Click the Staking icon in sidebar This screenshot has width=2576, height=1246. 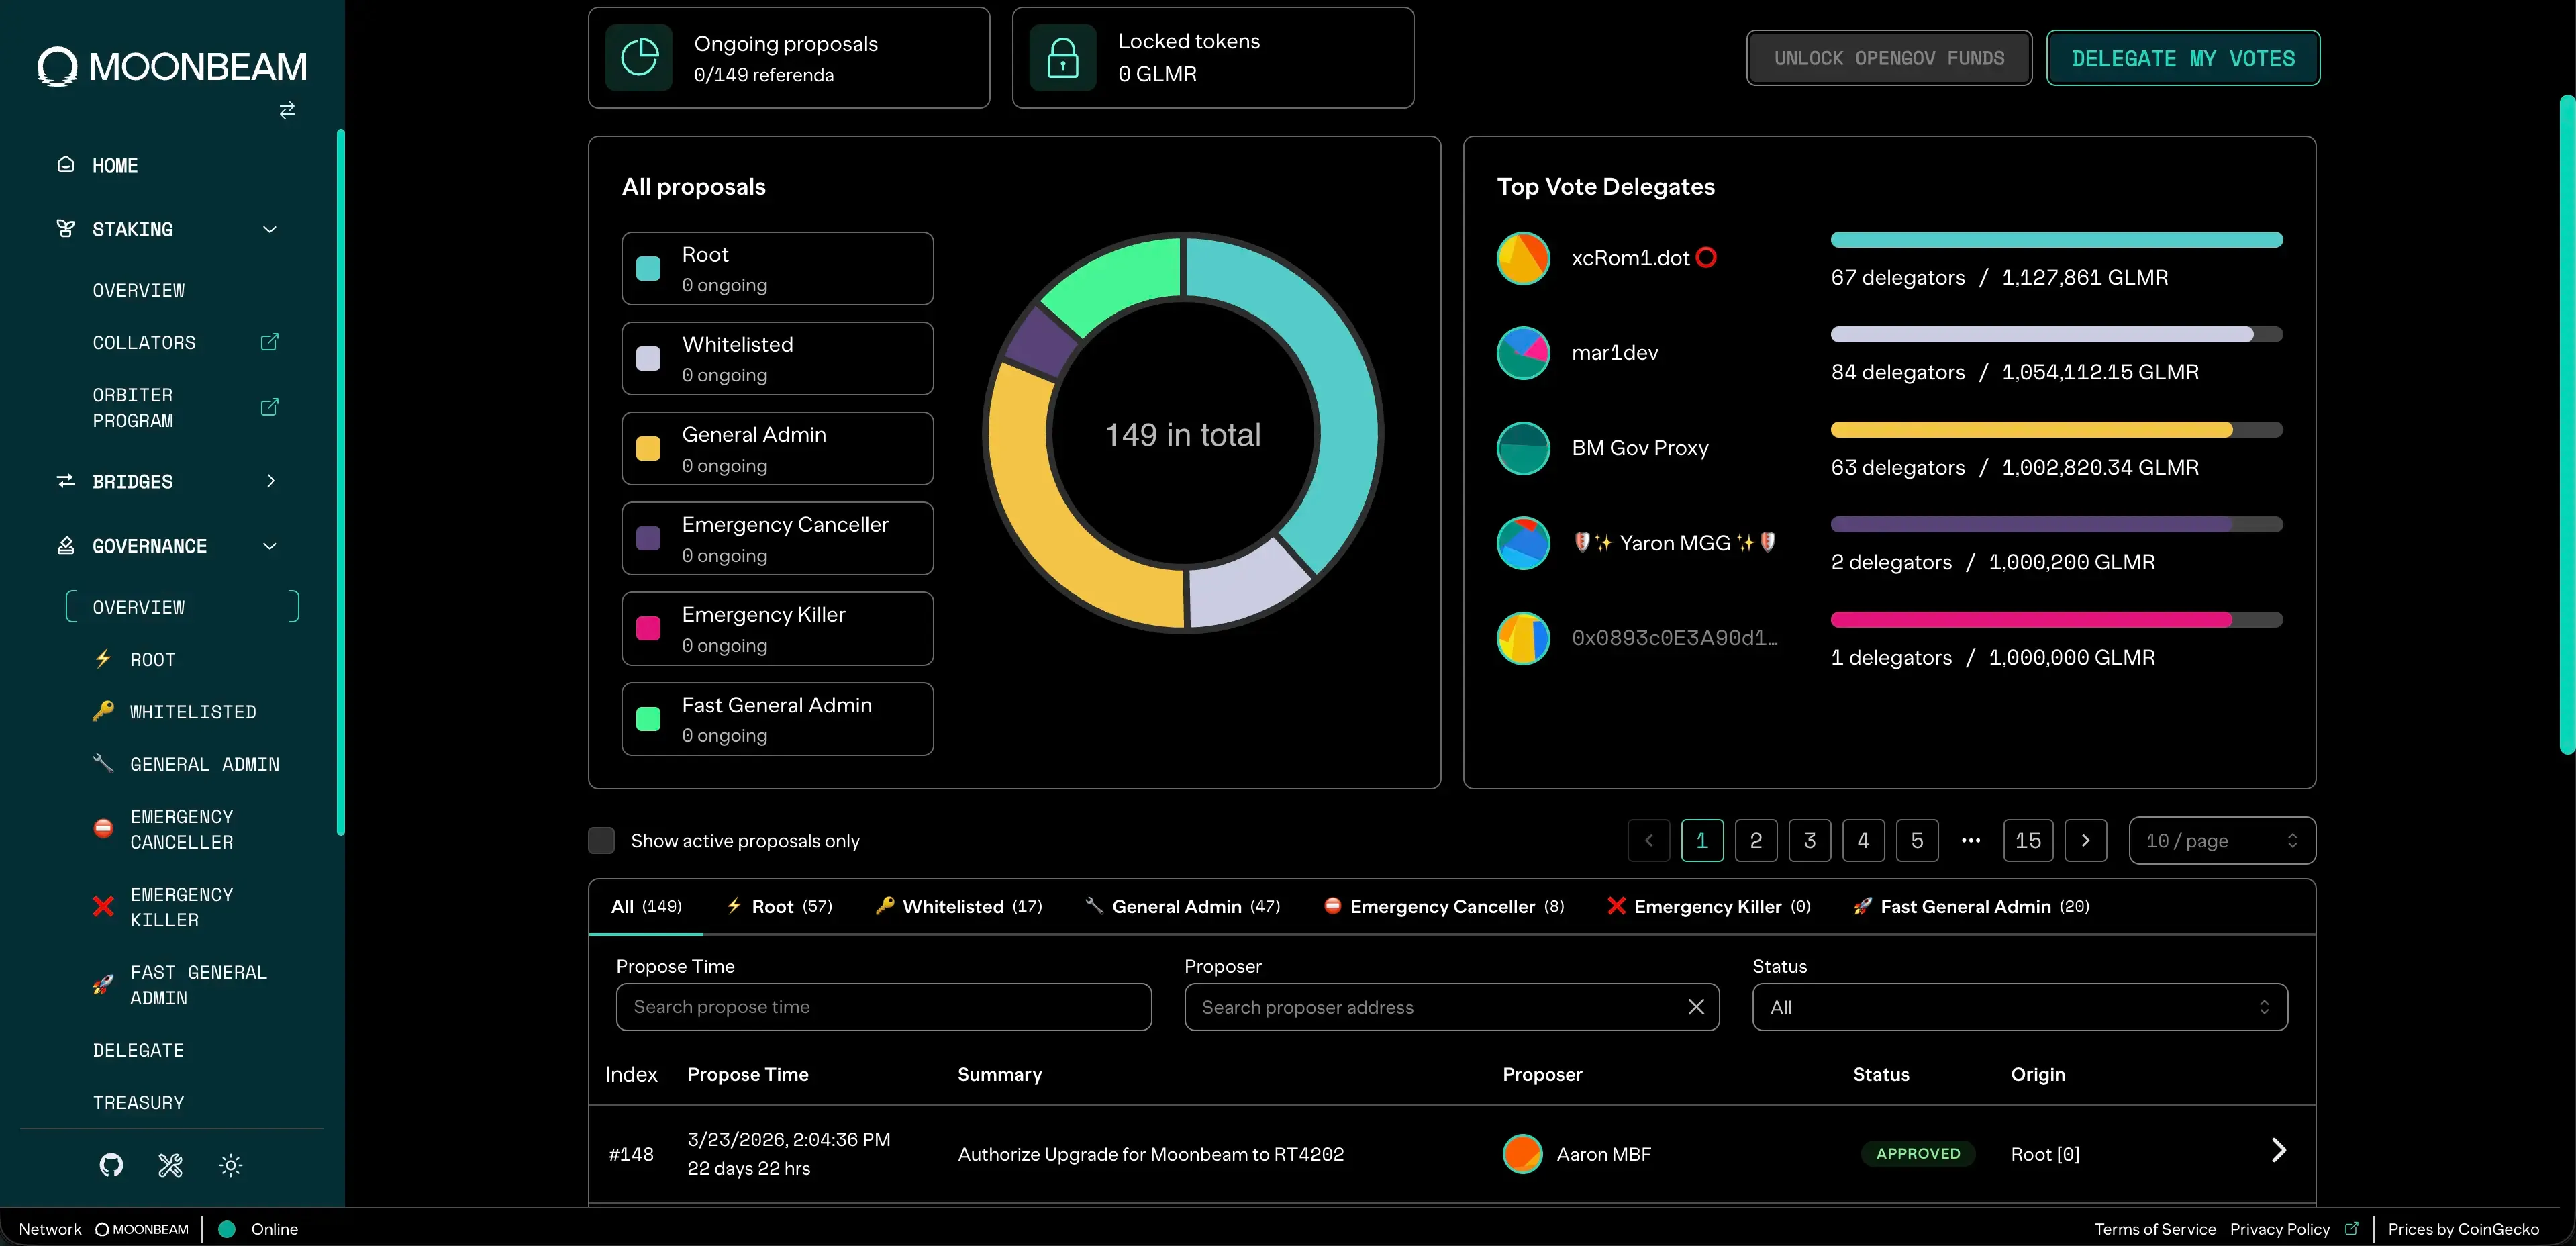66,229
